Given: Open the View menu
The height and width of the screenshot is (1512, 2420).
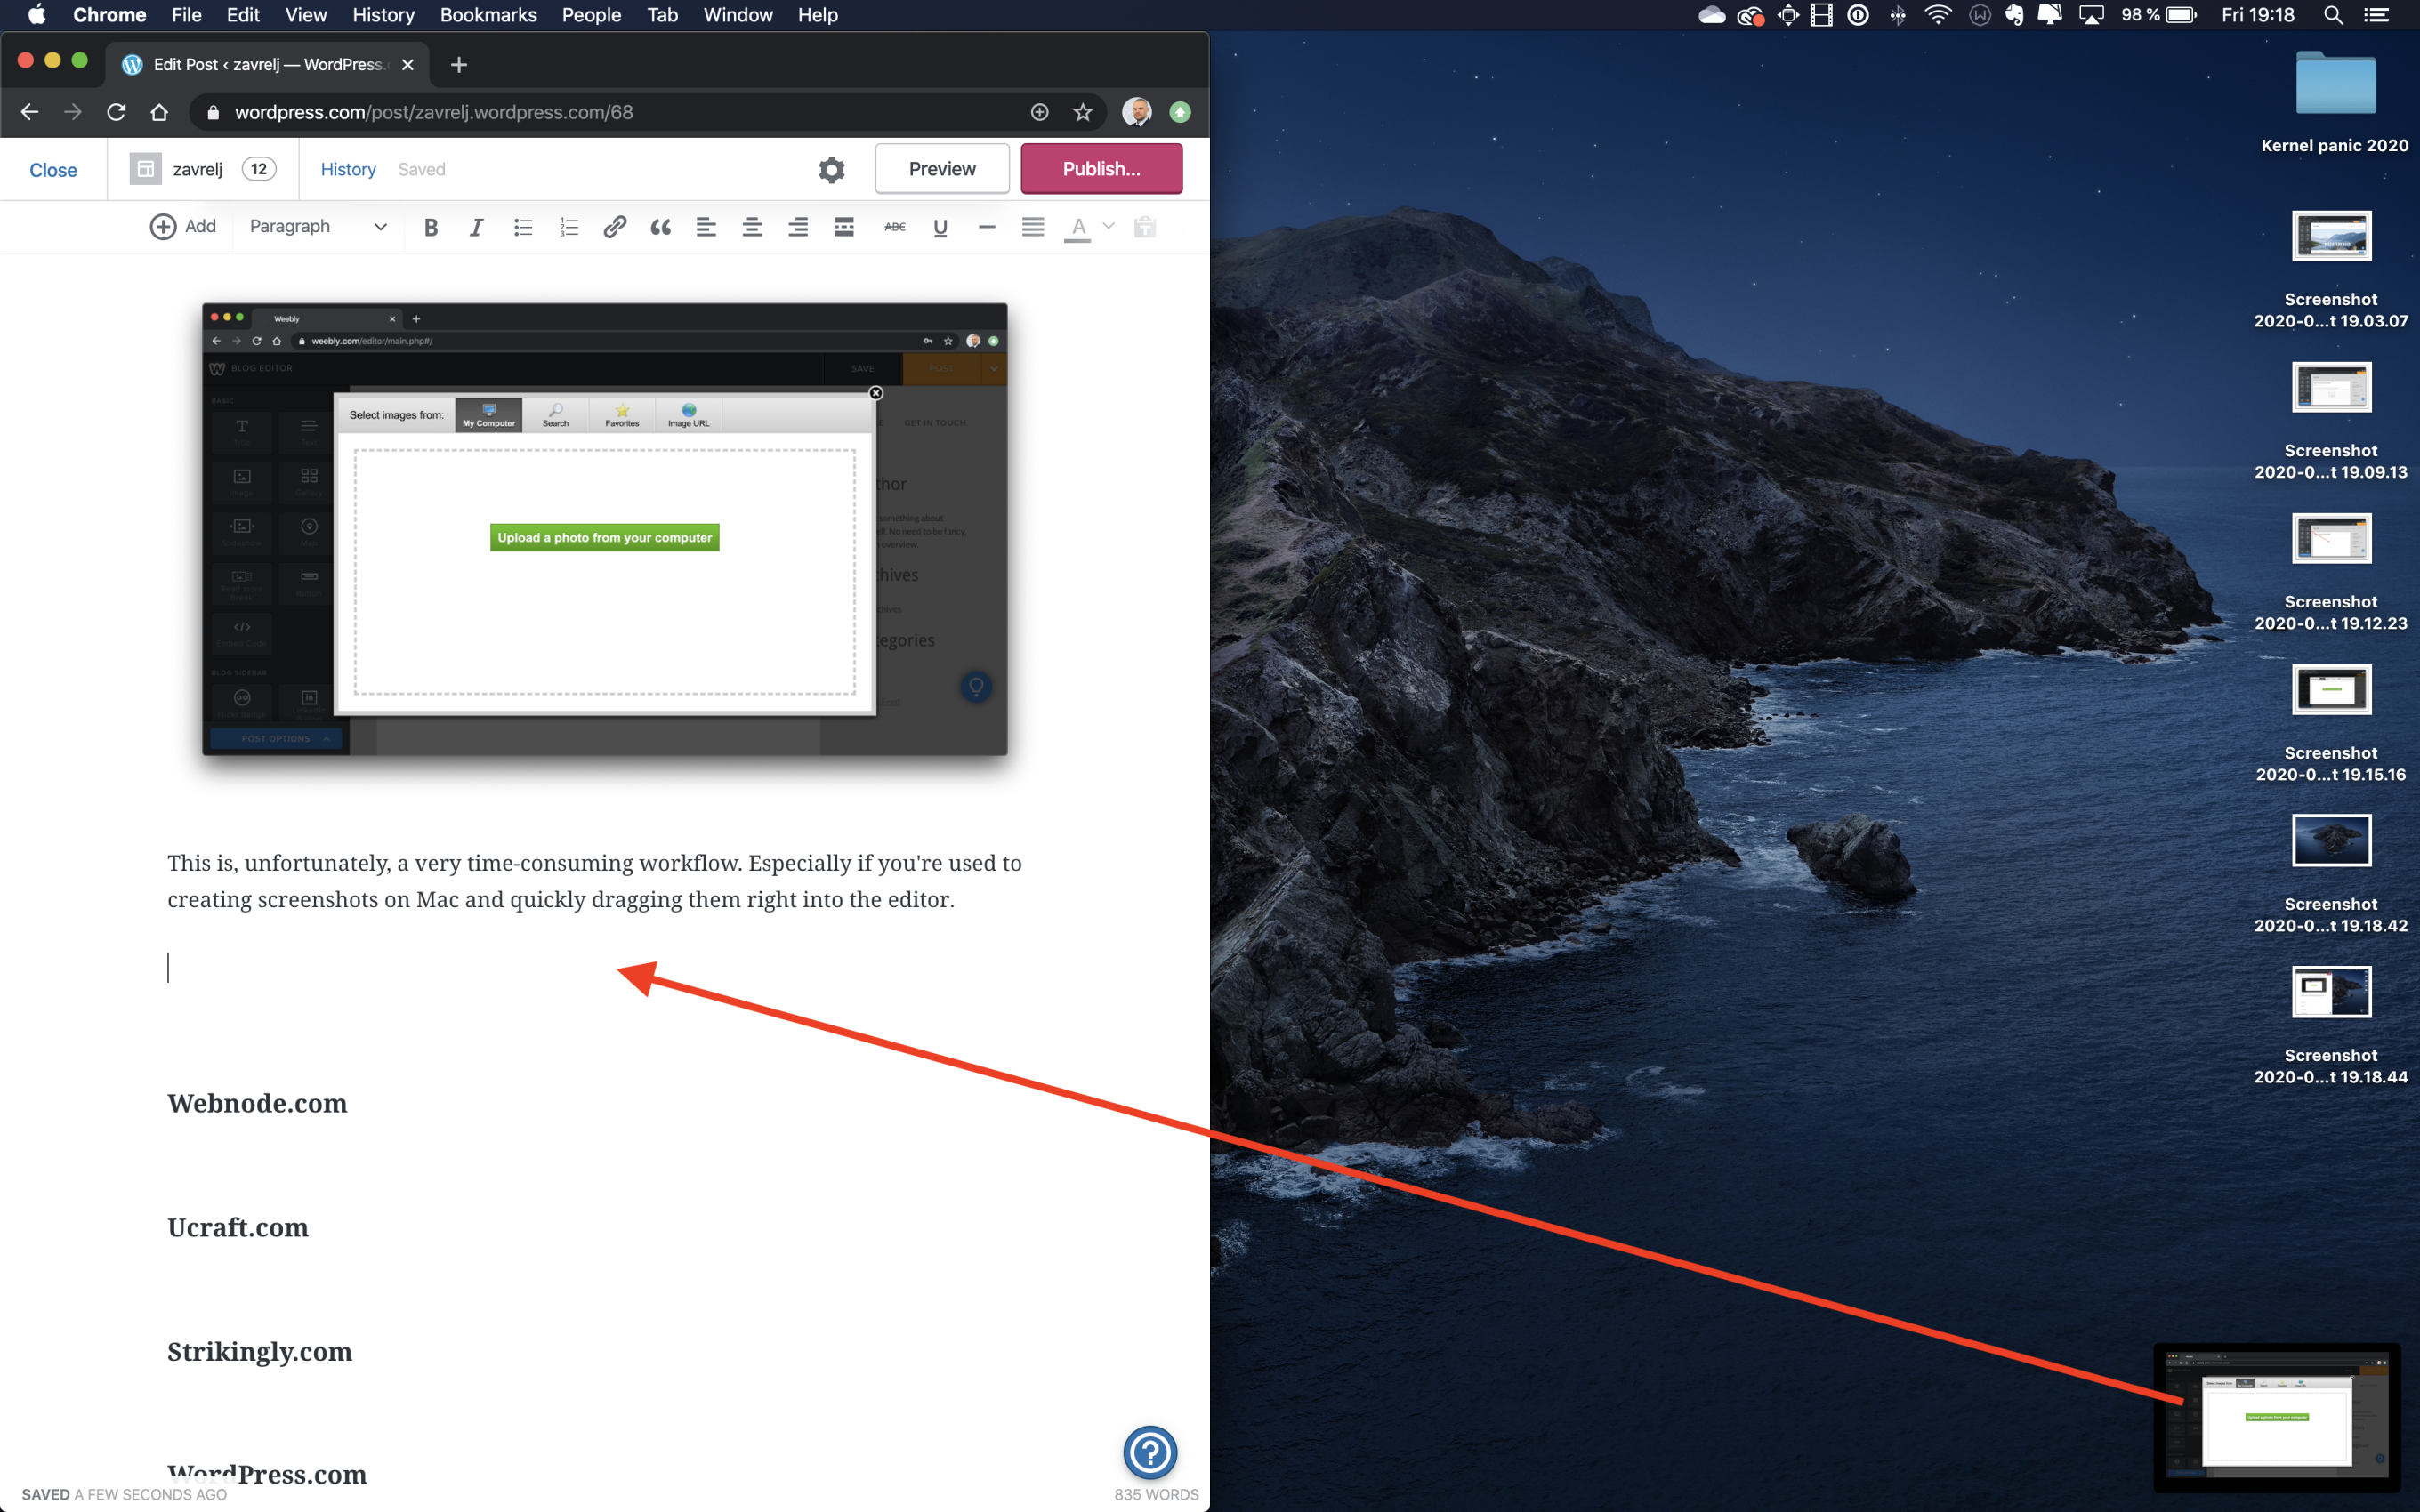Looking at the screenshot, I should [305, 15].
